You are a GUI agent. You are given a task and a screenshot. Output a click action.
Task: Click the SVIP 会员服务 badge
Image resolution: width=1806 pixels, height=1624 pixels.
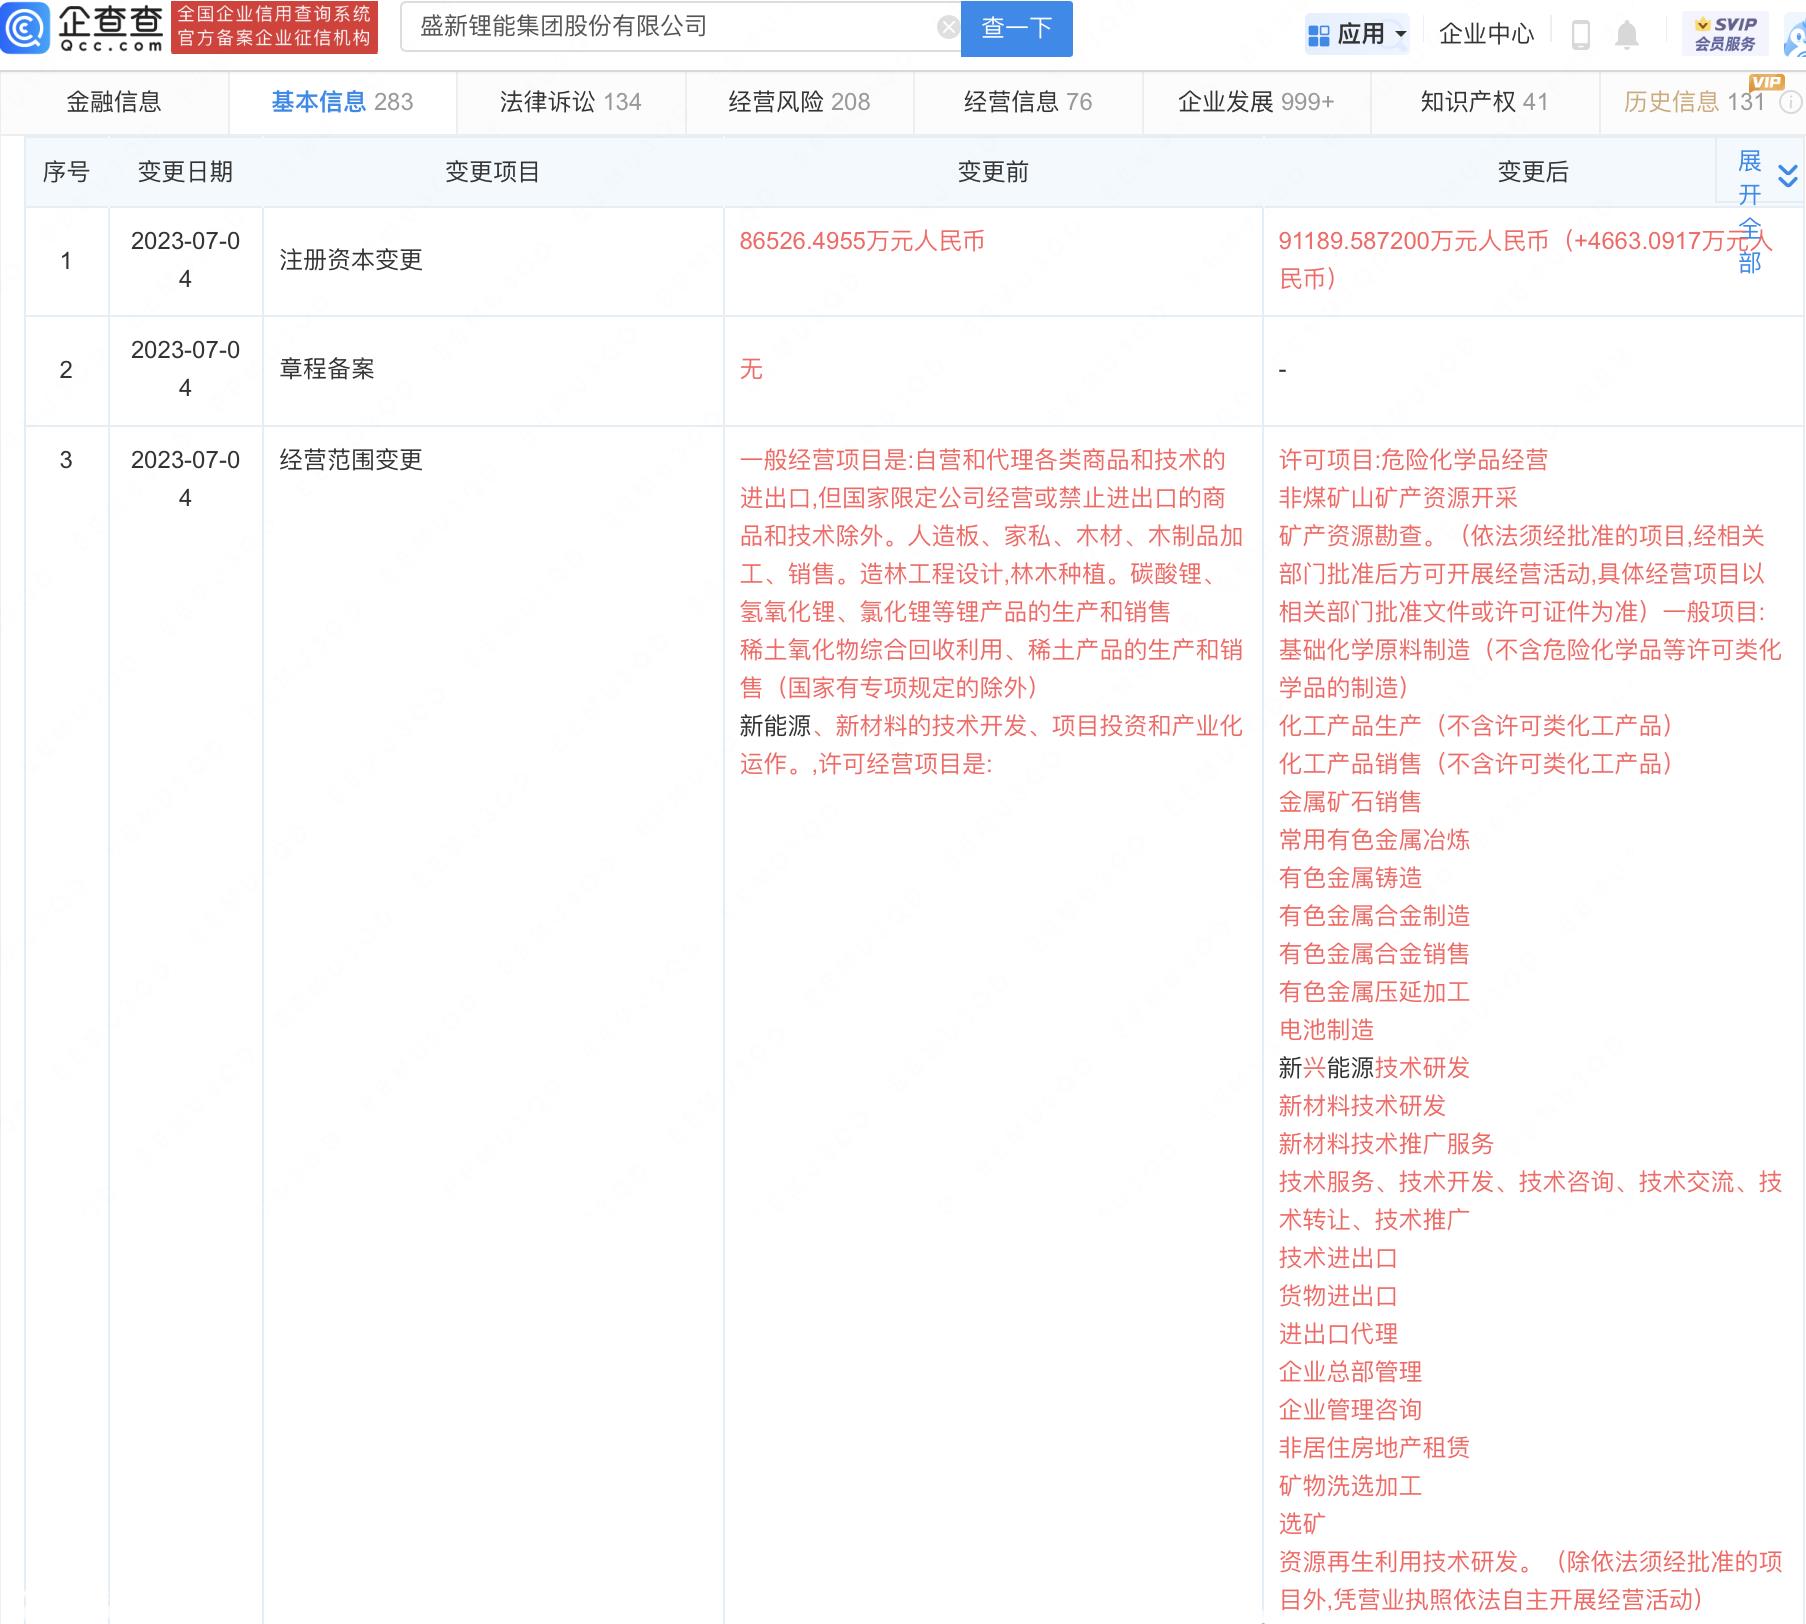point(1725,34)
